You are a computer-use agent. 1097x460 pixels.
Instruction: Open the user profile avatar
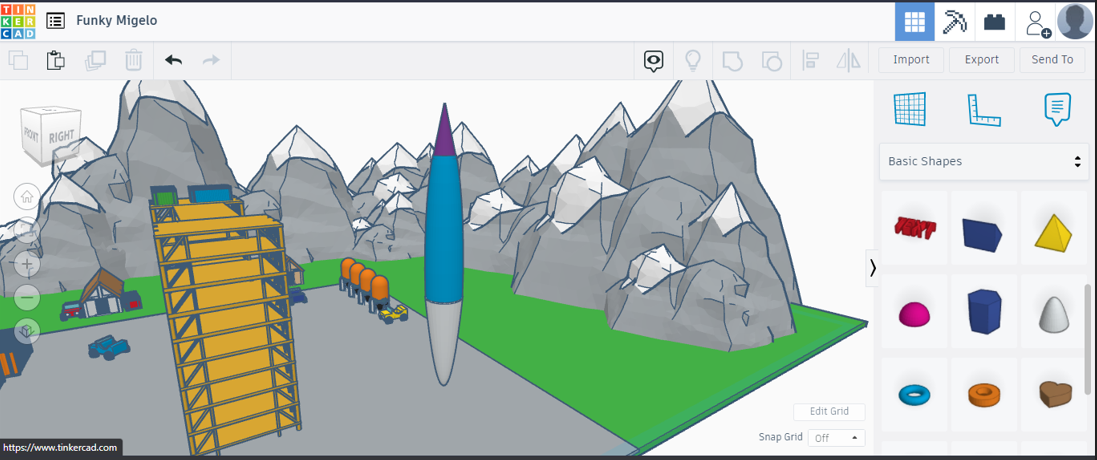click(x=1076, y=22)
